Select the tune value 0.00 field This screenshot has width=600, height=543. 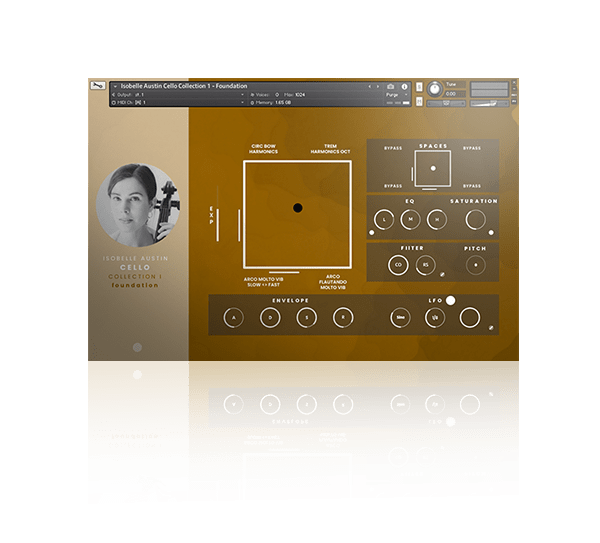pos(455,94)
